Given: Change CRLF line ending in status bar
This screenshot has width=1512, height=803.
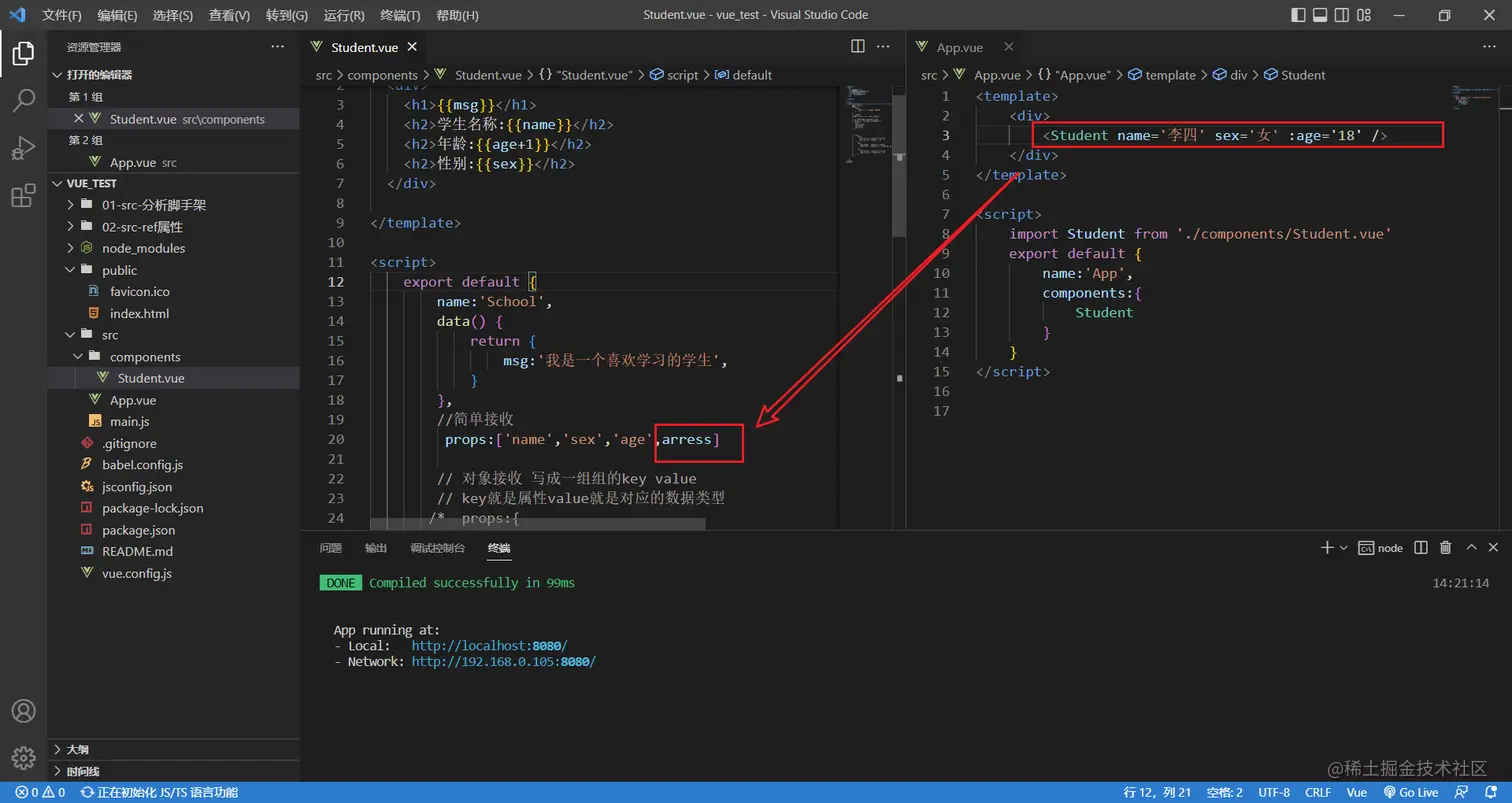Looking at the screenshot, I should 1318,792.
